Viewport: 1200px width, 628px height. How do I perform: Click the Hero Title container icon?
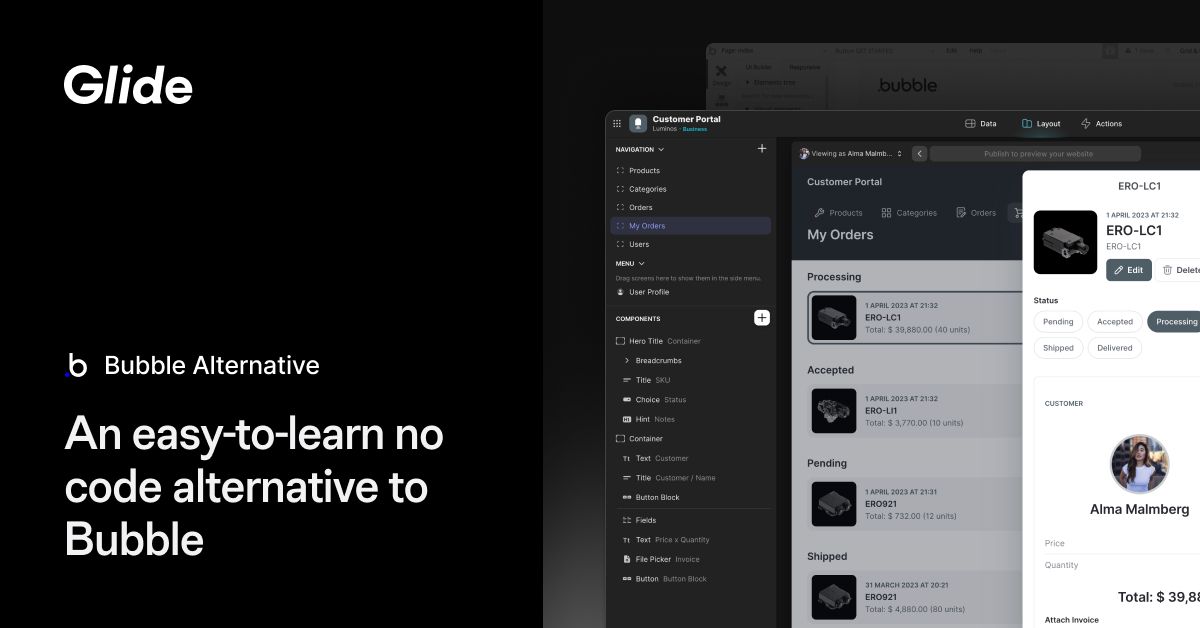pyautogui.click(x=620, y=341)
